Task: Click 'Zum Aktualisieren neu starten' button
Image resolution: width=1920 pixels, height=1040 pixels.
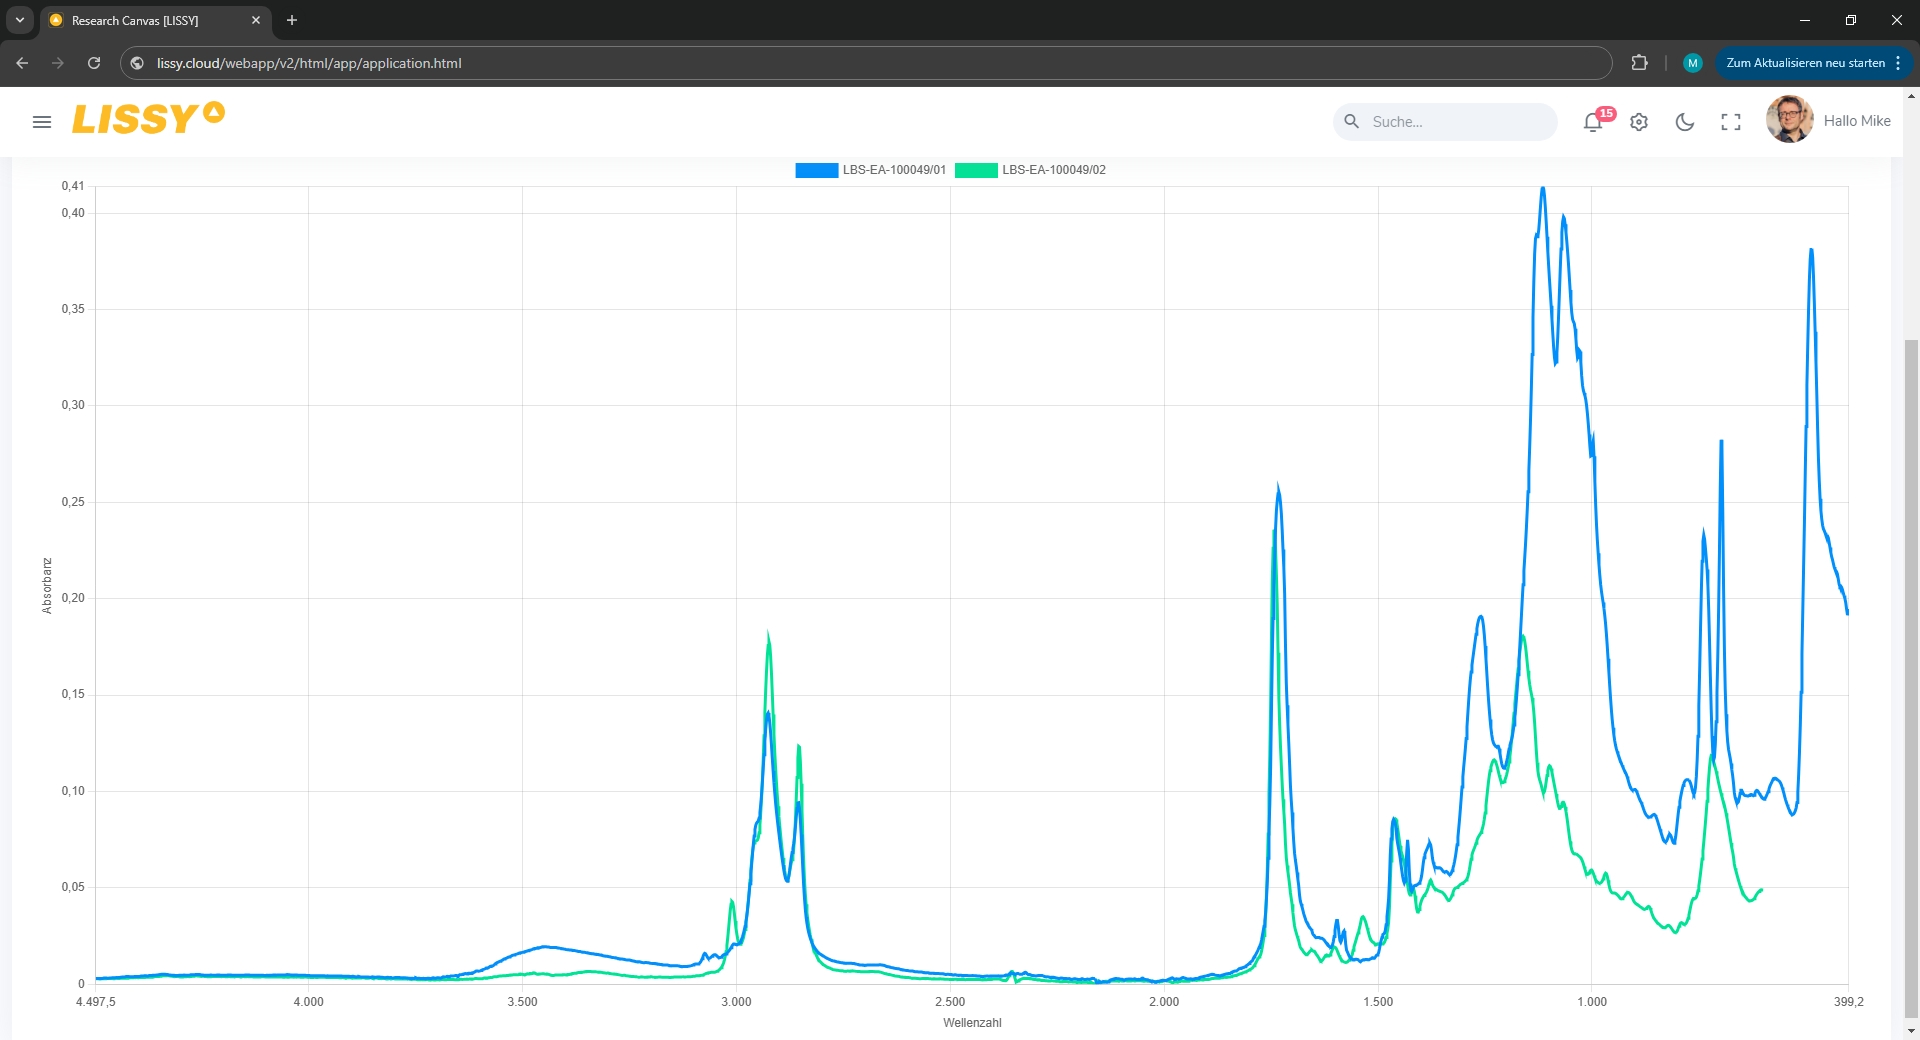Action: pyautogui.click(x=1805, y=63)
